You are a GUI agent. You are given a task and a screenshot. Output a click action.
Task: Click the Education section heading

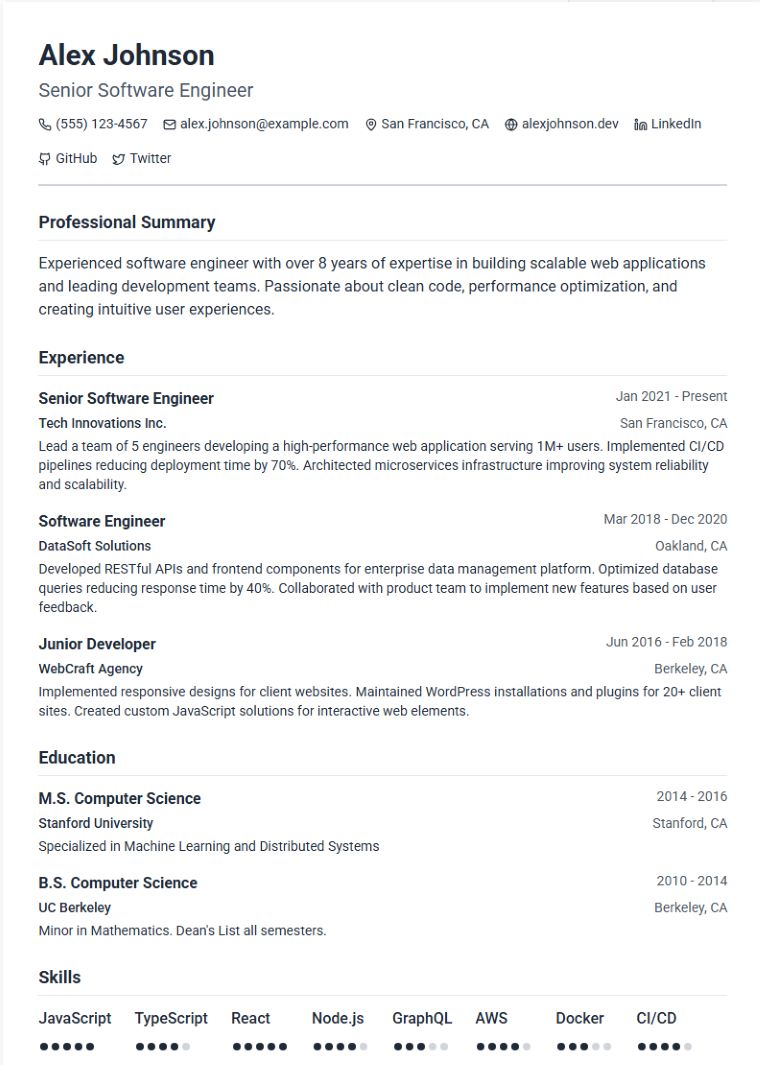click(x=77, y=757)
